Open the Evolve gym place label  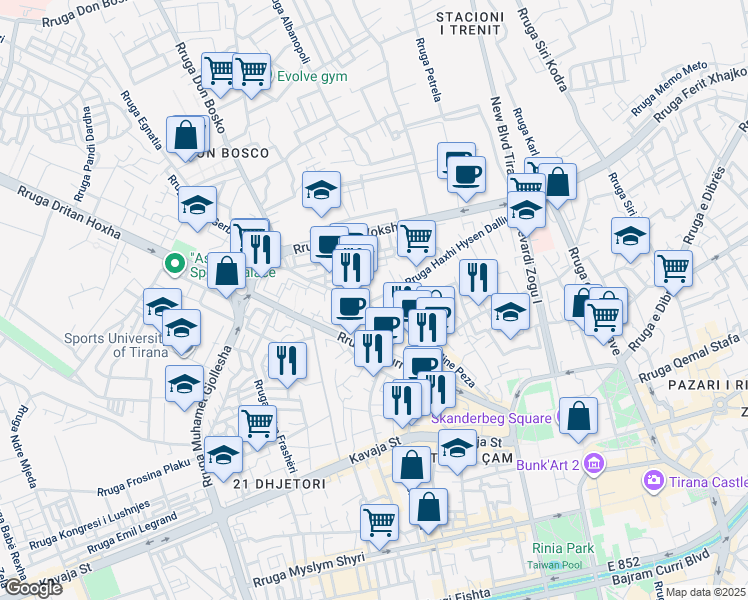click(312, 76)
